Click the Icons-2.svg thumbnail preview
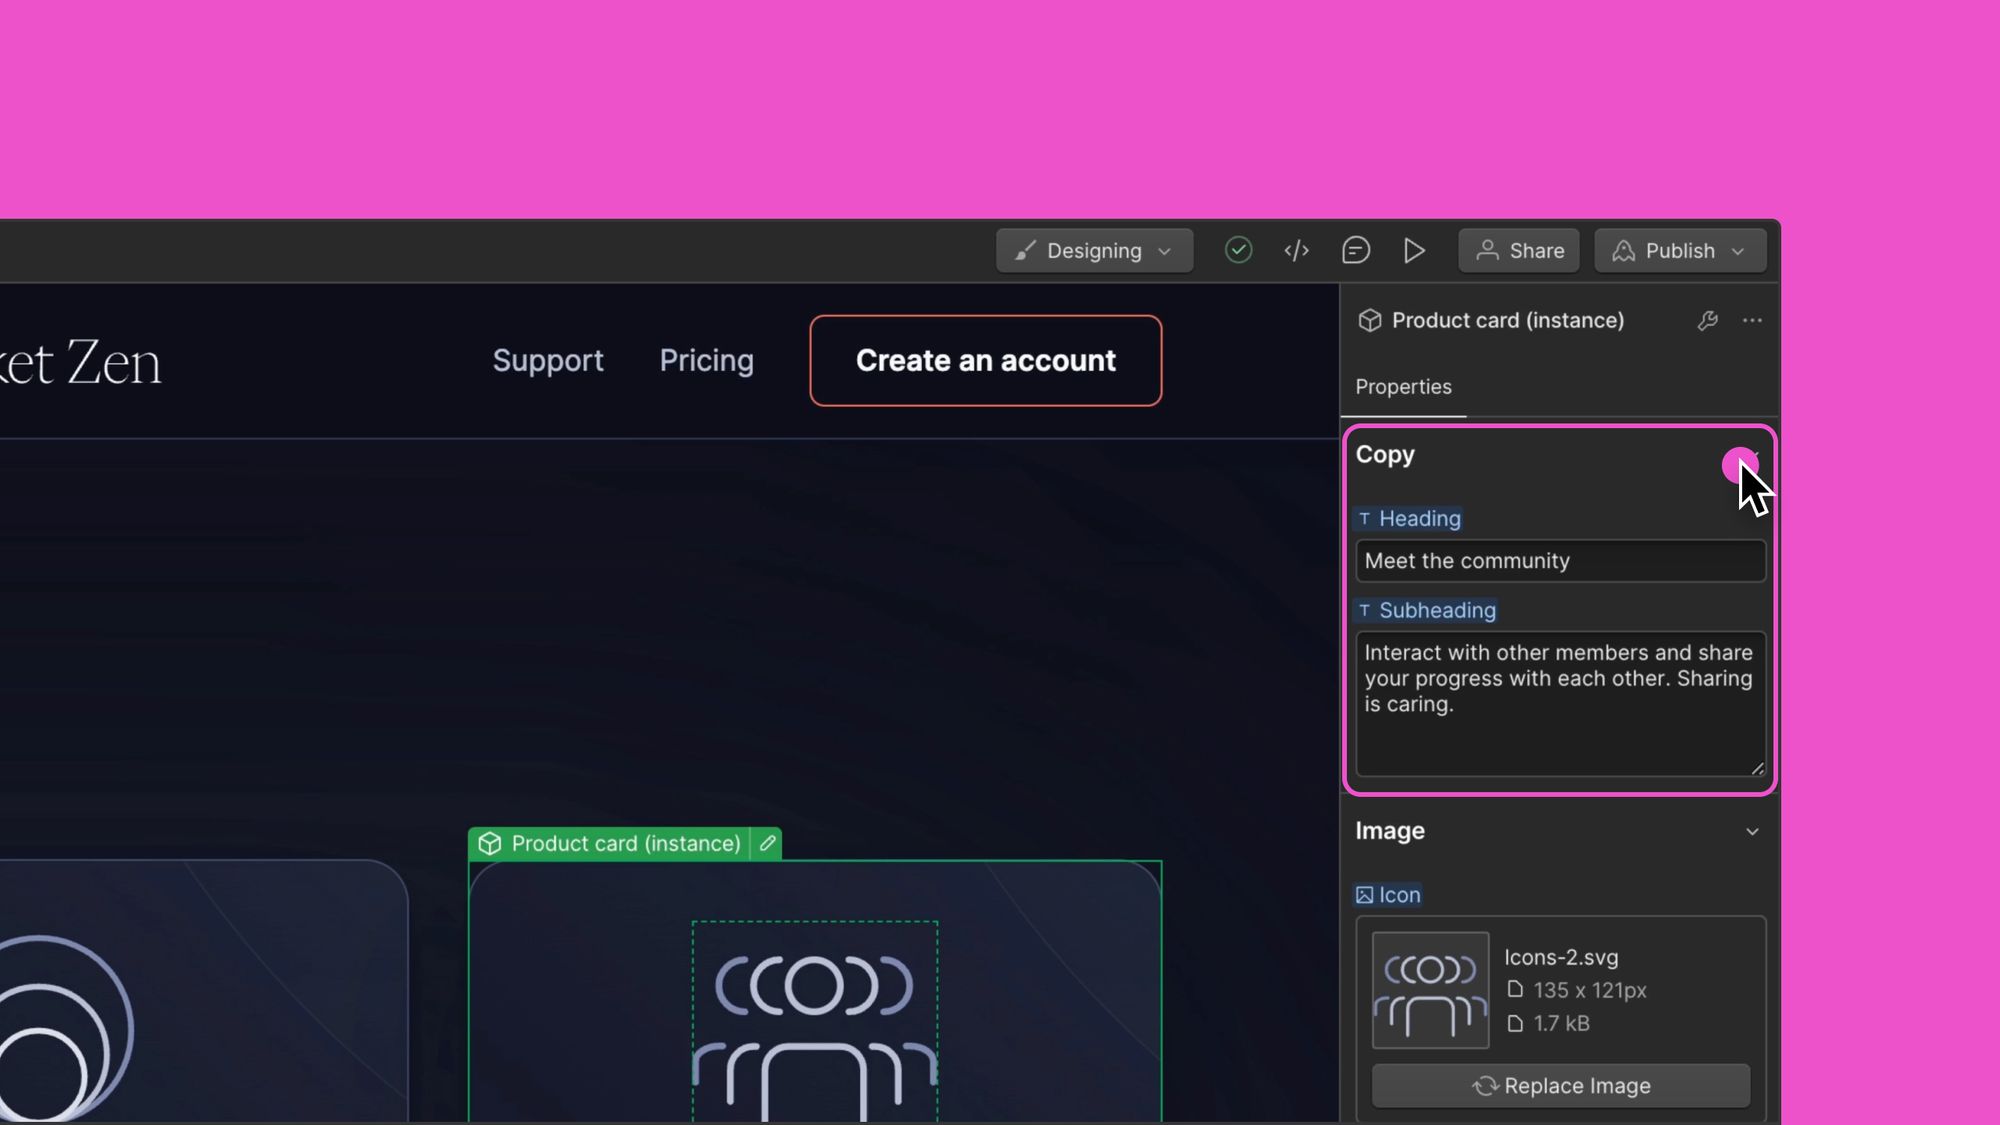Image resolution: width=2000 pixels, height=1125 pixels. (x=1430, y=990)
